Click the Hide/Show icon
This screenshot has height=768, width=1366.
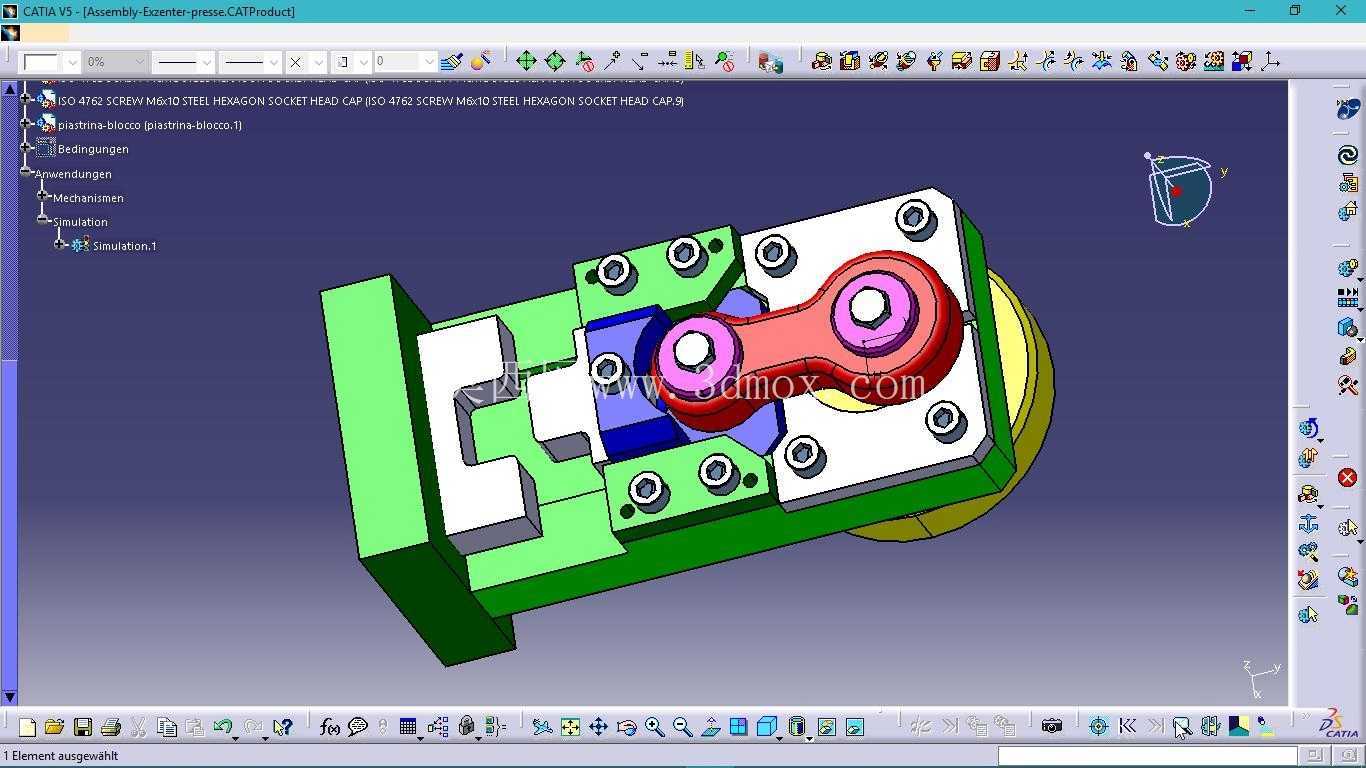(x=826, y=727)
